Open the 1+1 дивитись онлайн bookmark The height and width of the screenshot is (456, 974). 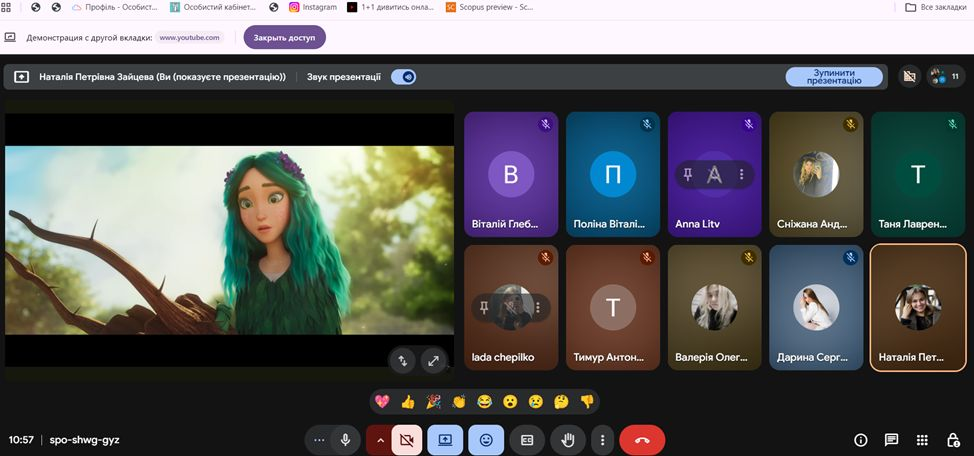pyautogui.click(x=391, y=7)
